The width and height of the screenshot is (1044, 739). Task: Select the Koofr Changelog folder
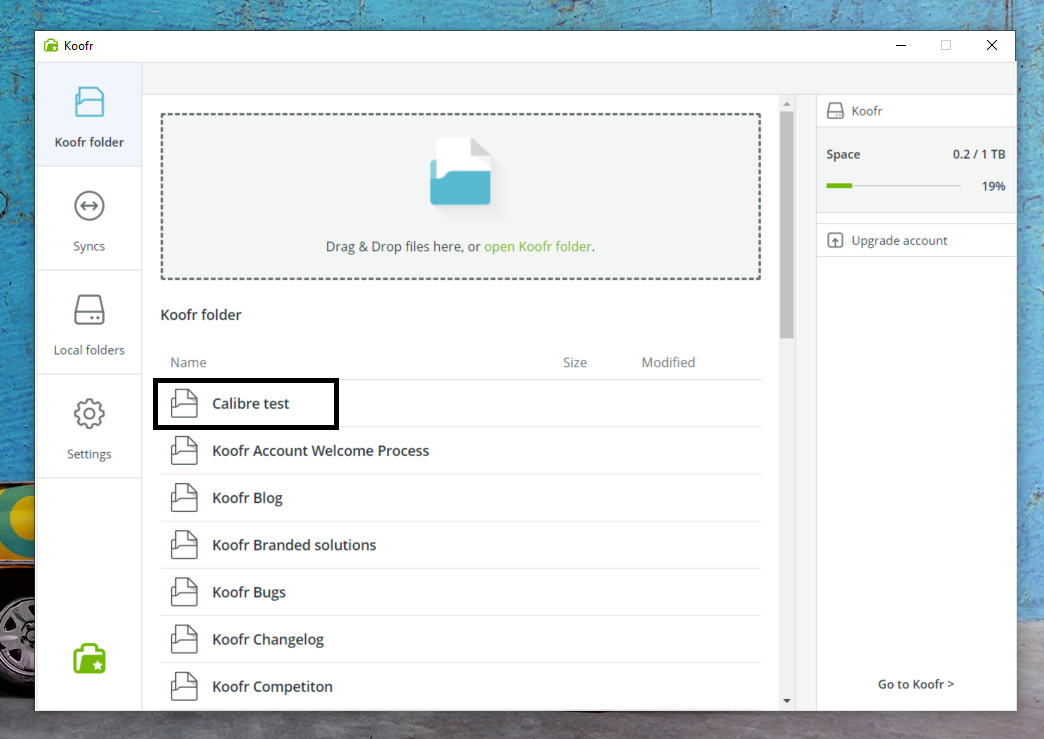coord(266,638)
